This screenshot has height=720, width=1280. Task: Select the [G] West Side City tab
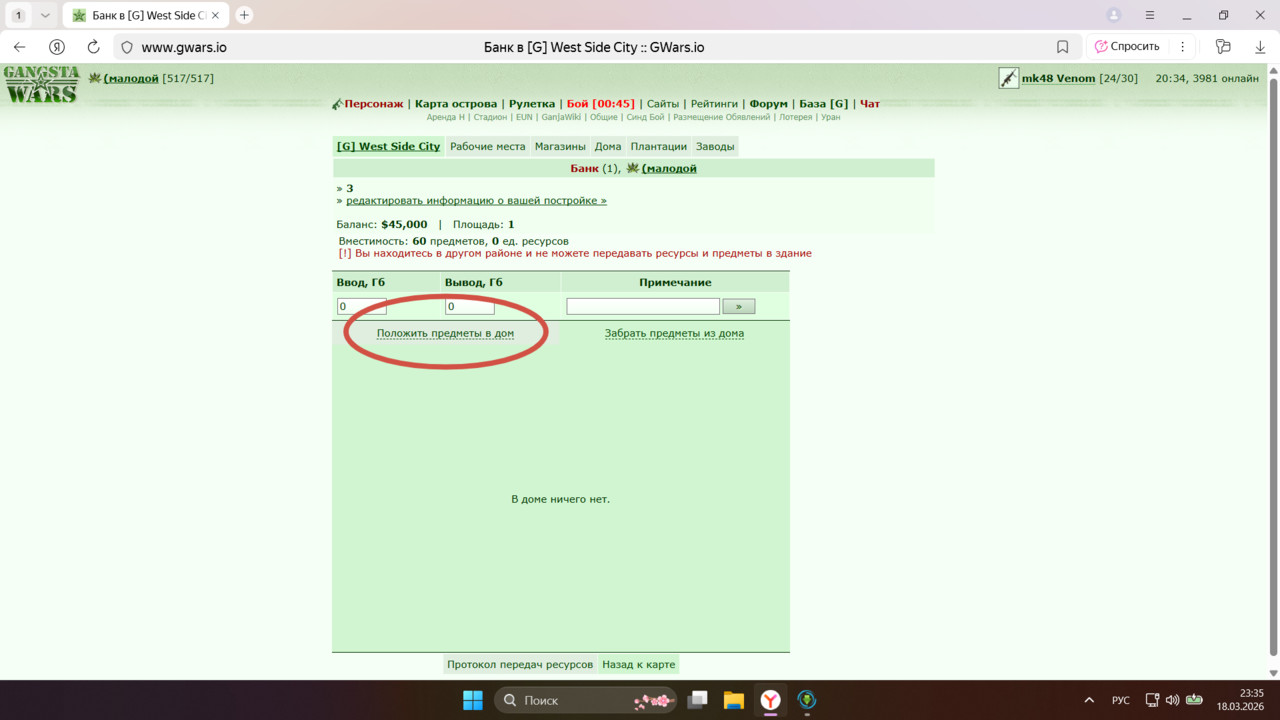coord(388,146)
